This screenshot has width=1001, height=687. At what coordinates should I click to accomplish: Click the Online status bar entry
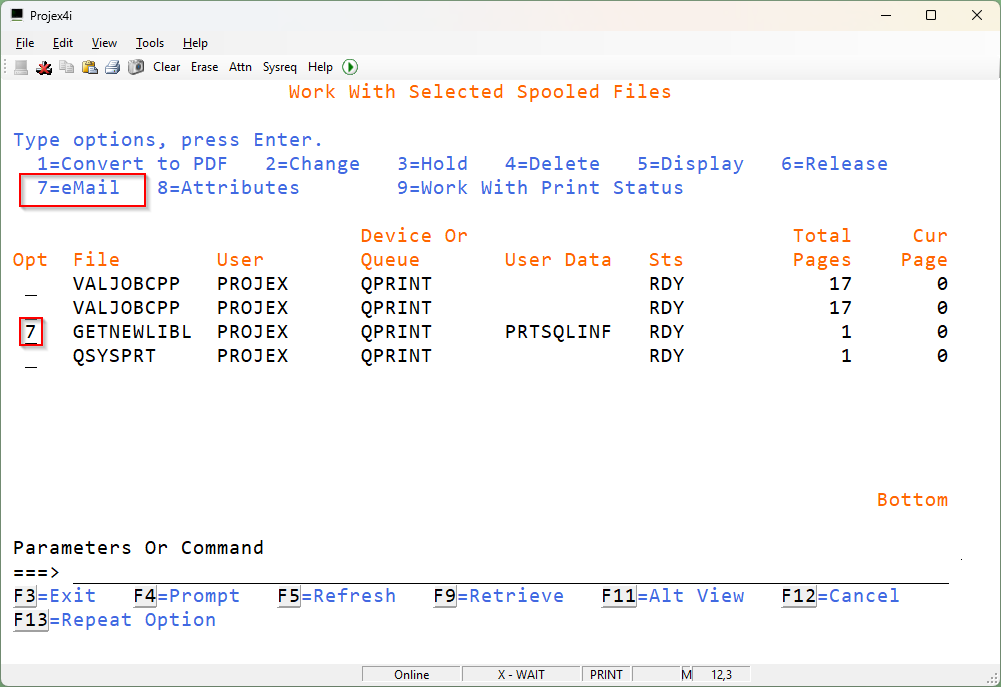[412, 675]
